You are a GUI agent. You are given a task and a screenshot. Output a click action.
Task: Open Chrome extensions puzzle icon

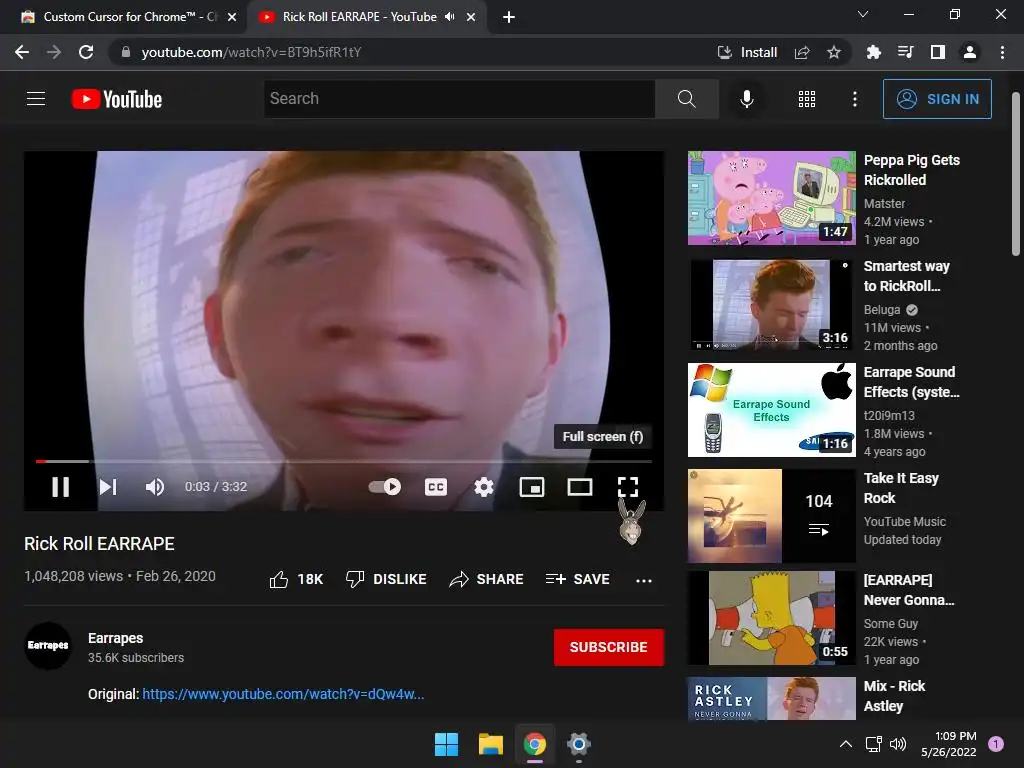[873, 52]
